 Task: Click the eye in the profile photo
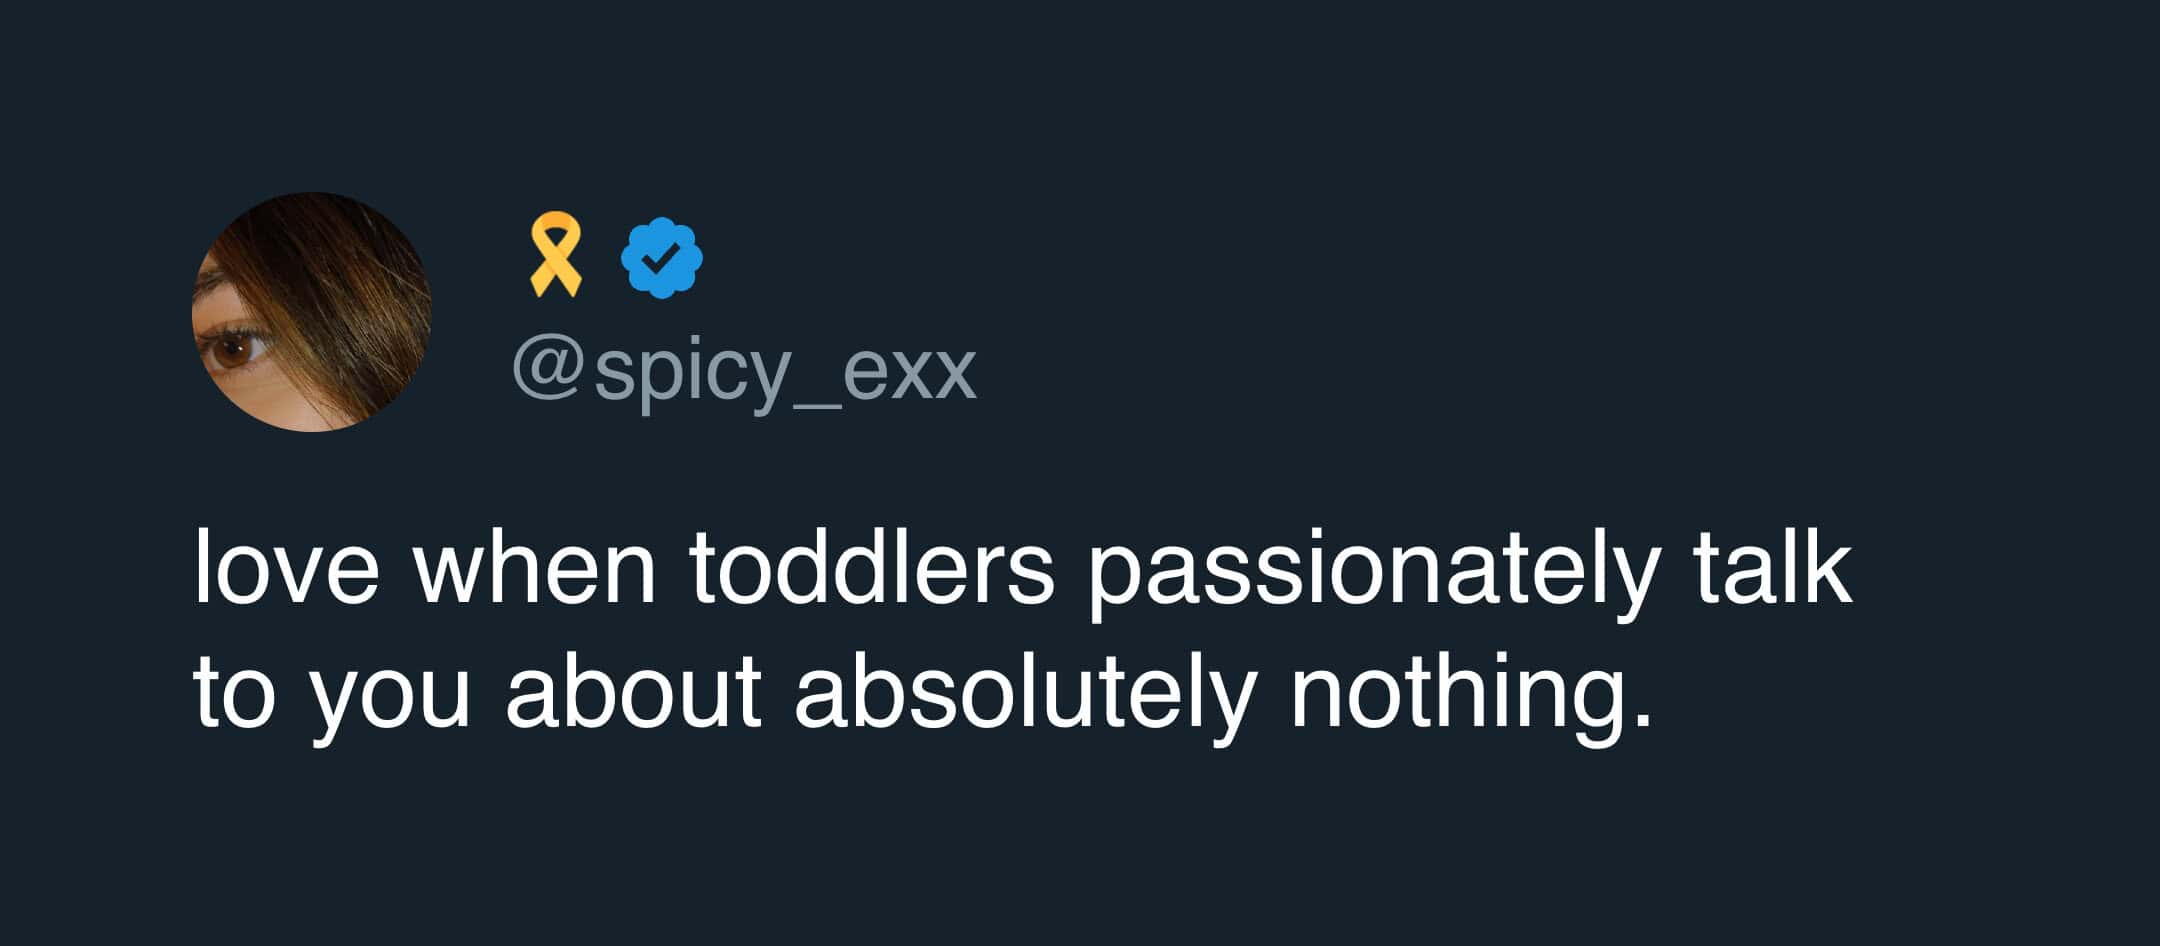click(233, 348)
